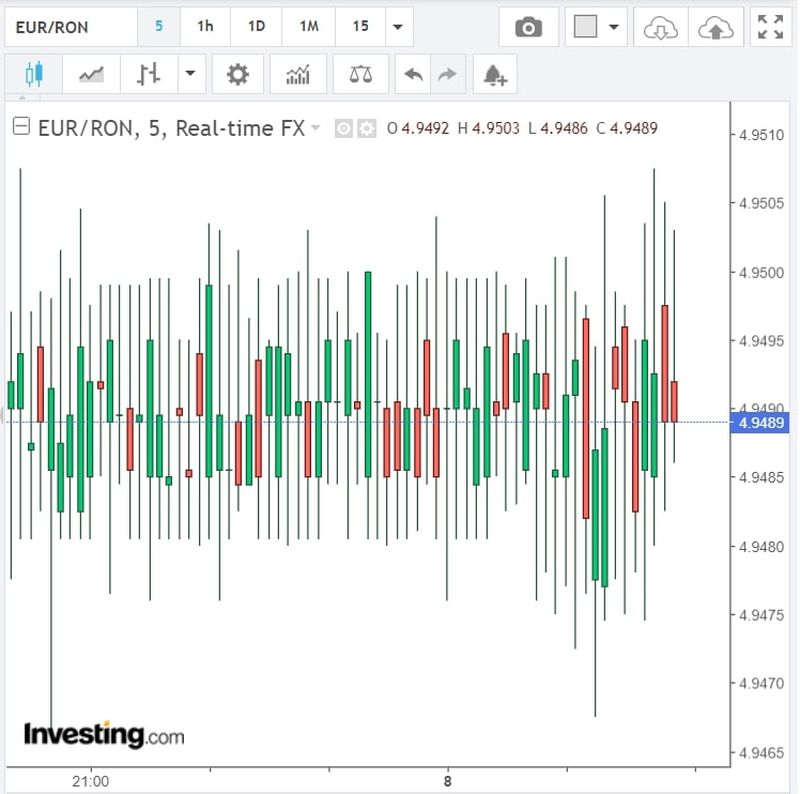Image resolution: width=800 pixels, height=794 pixels.
Task: Take a chart snapshot with the camera icon
Action: pos(528,27)
